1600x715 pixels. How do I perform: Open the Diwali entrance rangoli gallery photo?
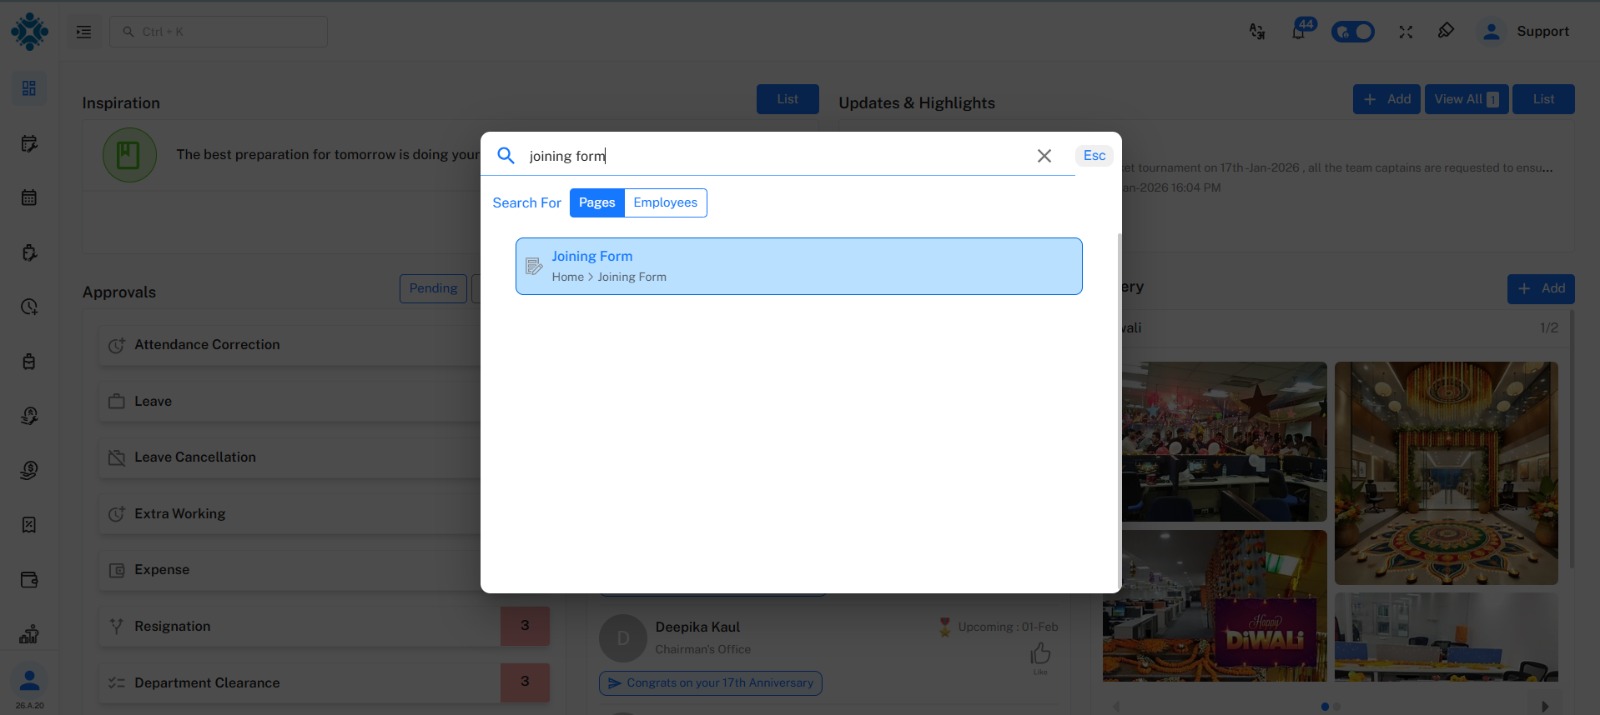(x=1446, y=473)
